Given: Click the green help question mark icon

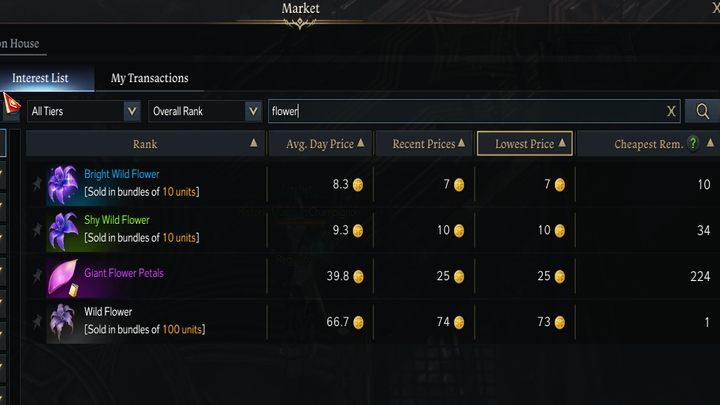Looking at the screenshot, I should point(693,144).
